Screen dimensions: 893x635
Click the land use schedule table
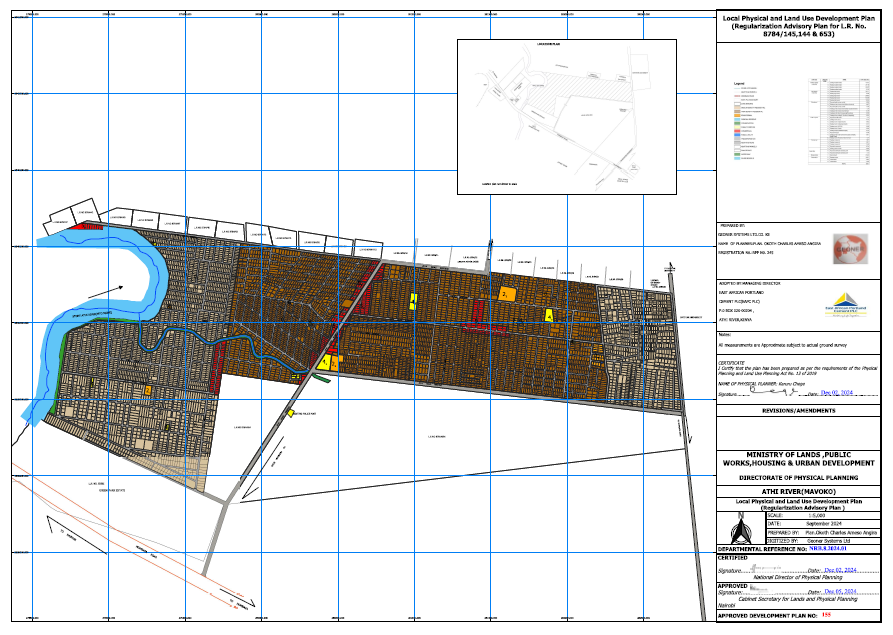tap(840, 121)
